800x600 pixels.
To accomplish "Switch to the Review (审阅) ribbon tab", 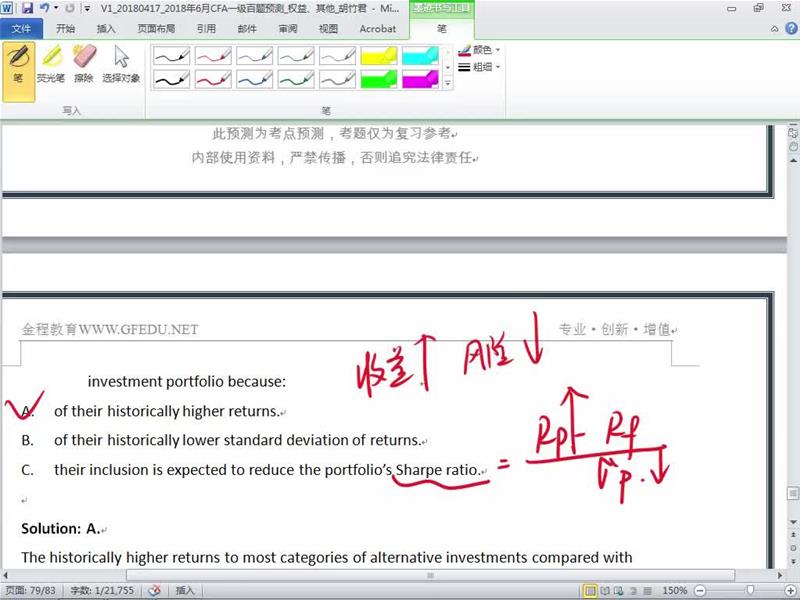I will (x=288, y=29).
